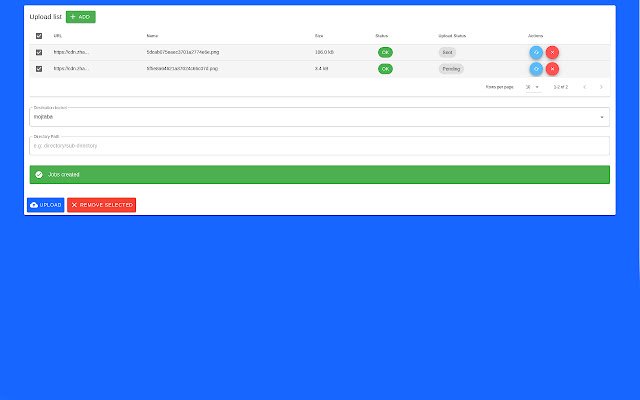Viewport: 640px width, 400px height.
Task: Click the blue refresh icon in the Pending row
Action: [536, 69]
